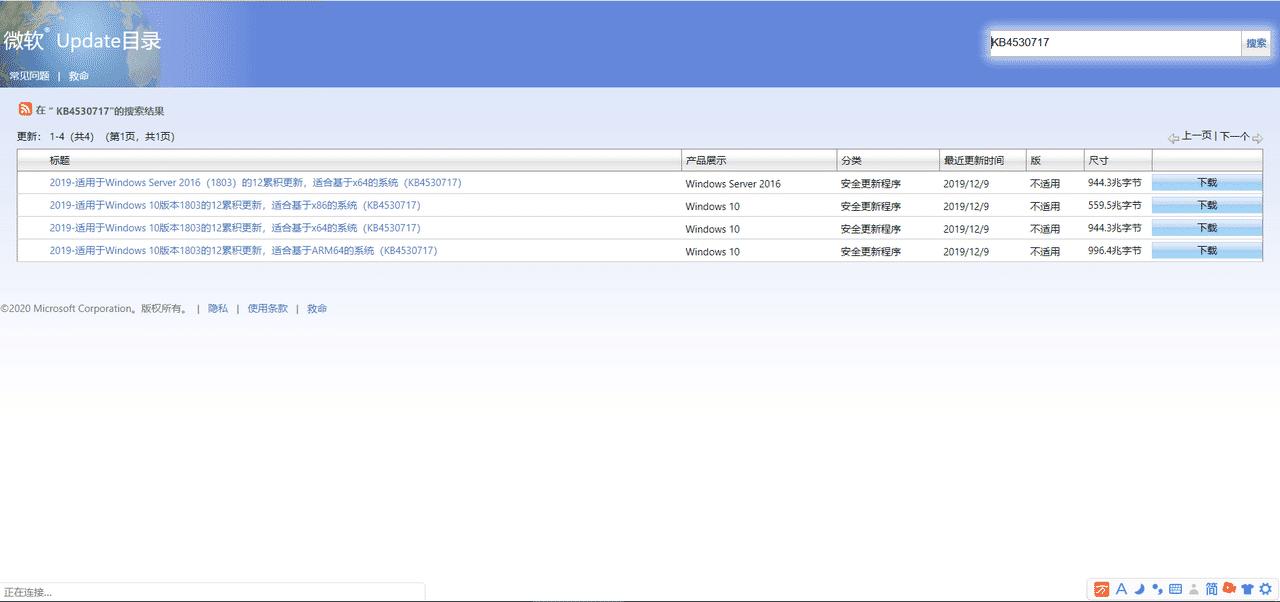The width and height of the screenshot is (1280, 602).
Task: Click the orange video camera icon
Action: [1229, 589]
